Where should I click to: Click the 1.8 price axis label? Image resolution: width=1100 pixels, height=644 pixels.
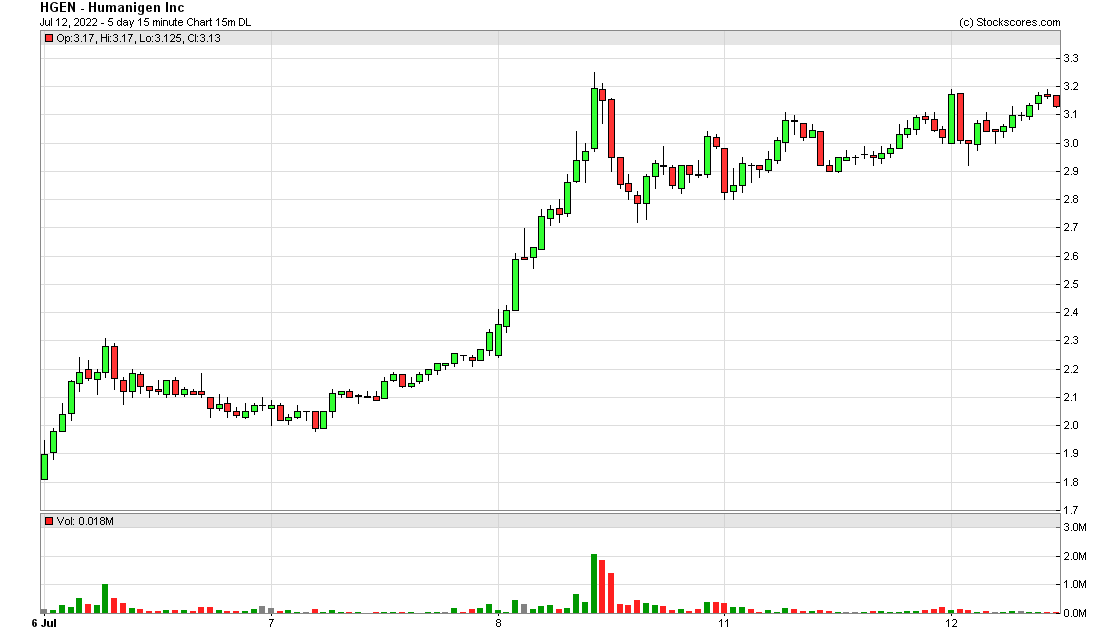pyautogui.click(x=1071, y=482)
